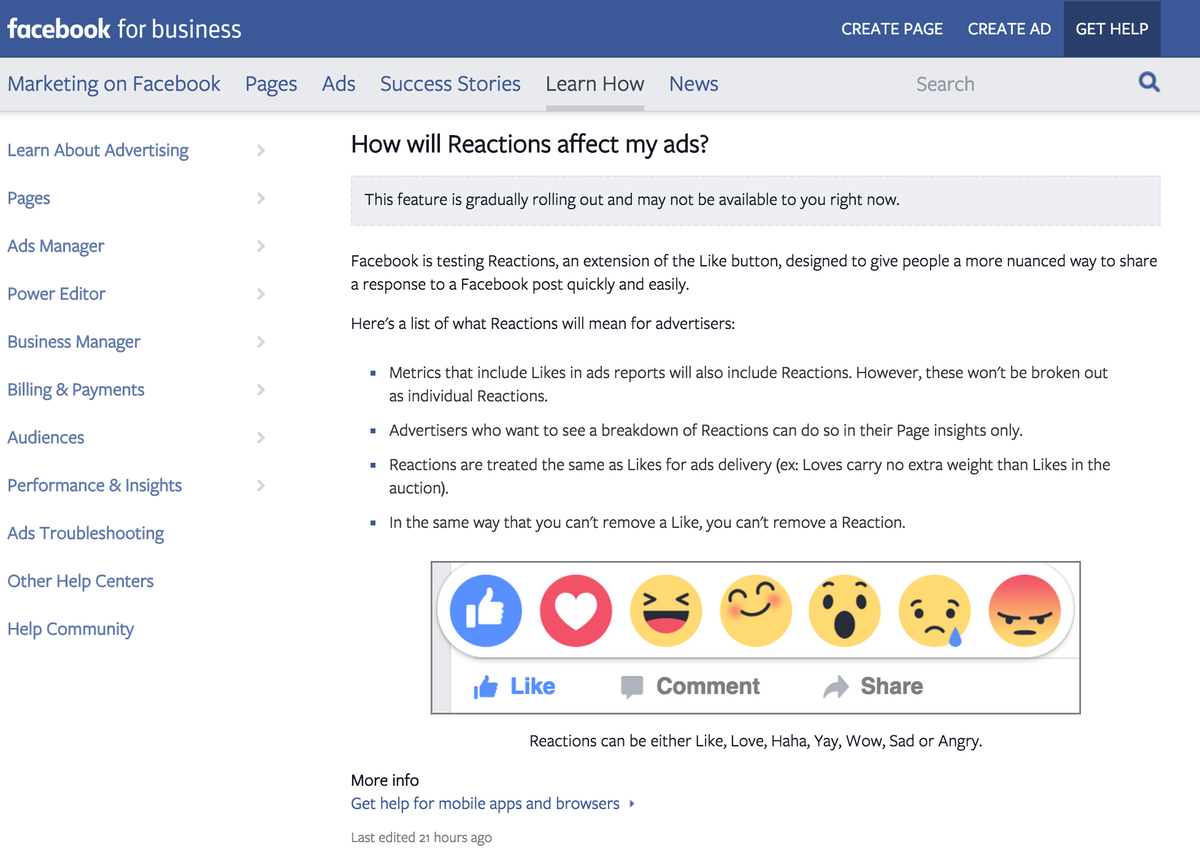Viewport: 1200px width, 863px height.
Task: Choose the Sad crying reaction emoji
Action: point(935,611)
